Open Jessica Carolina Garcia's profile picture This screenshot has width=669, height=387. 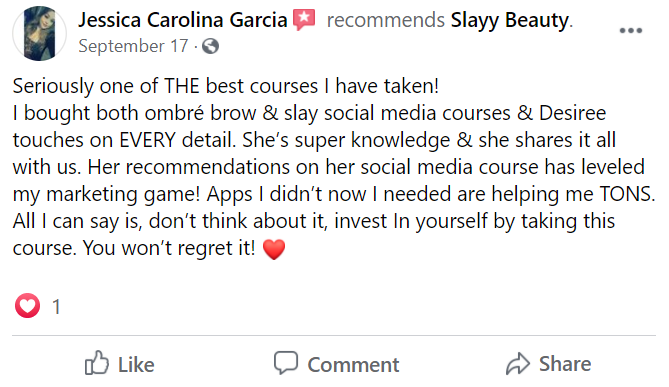coord(39,33)
